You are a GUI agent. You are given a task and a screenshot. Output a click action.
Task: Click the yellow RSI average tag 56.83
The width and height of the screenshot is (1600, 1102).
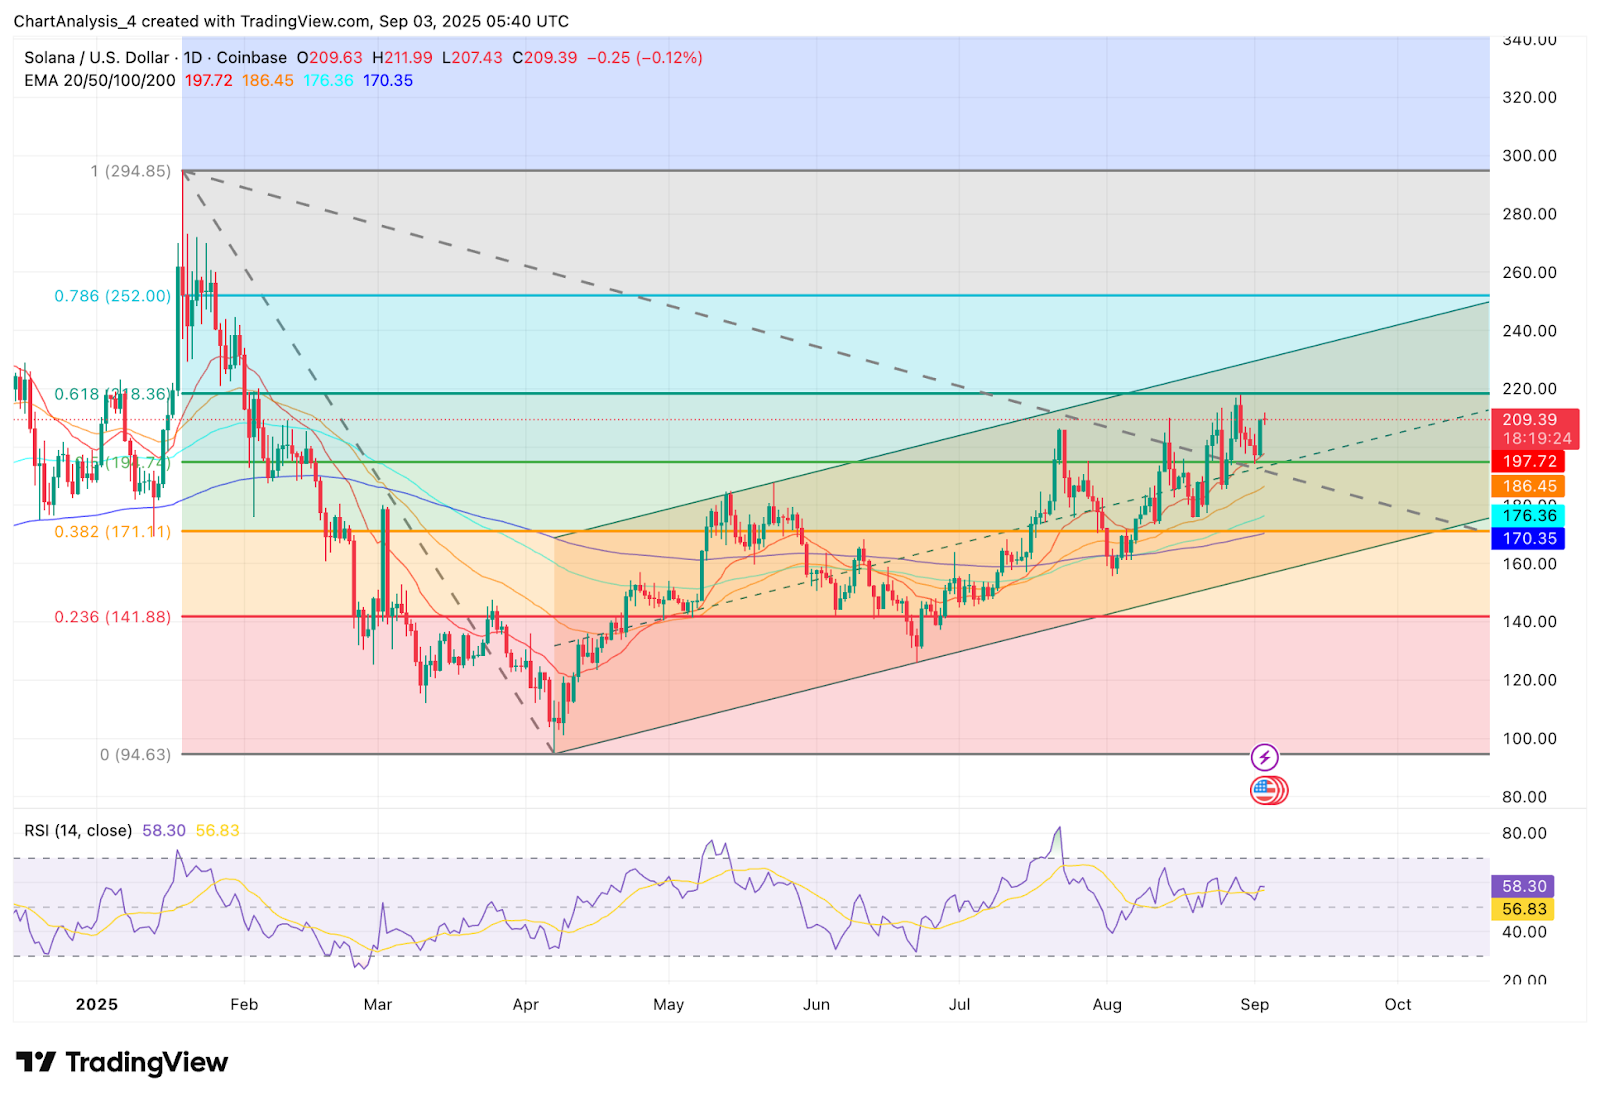[1523, 909]
